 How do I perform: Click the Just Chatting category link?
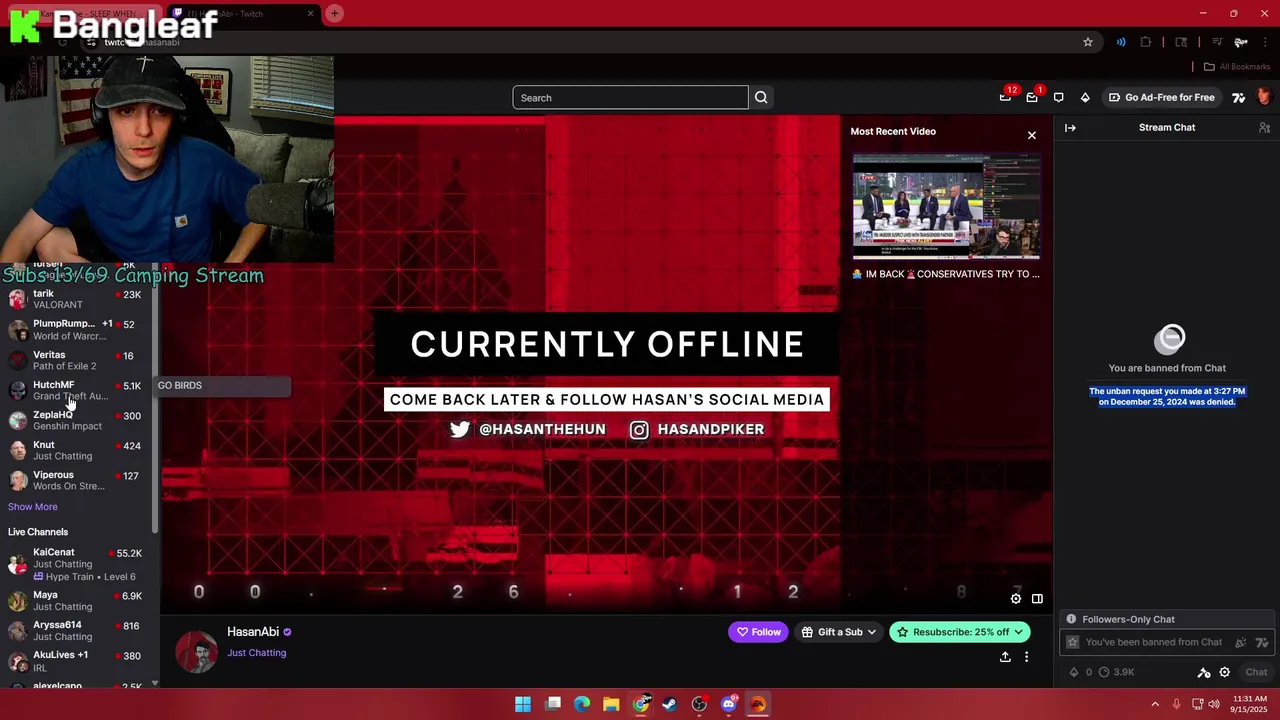pyautogui.click(x=256, y=653)
